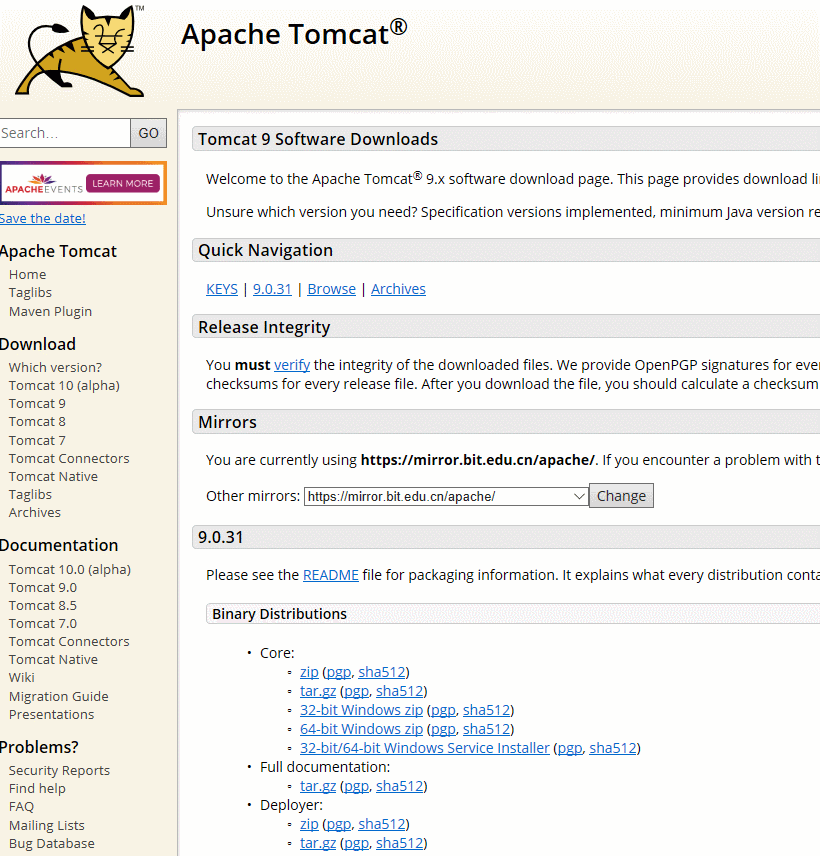Image resolution: width=820 pixels, height=856 pixels.
Task: Open pgp signature for Deployer zip
Action: [338, 824]
